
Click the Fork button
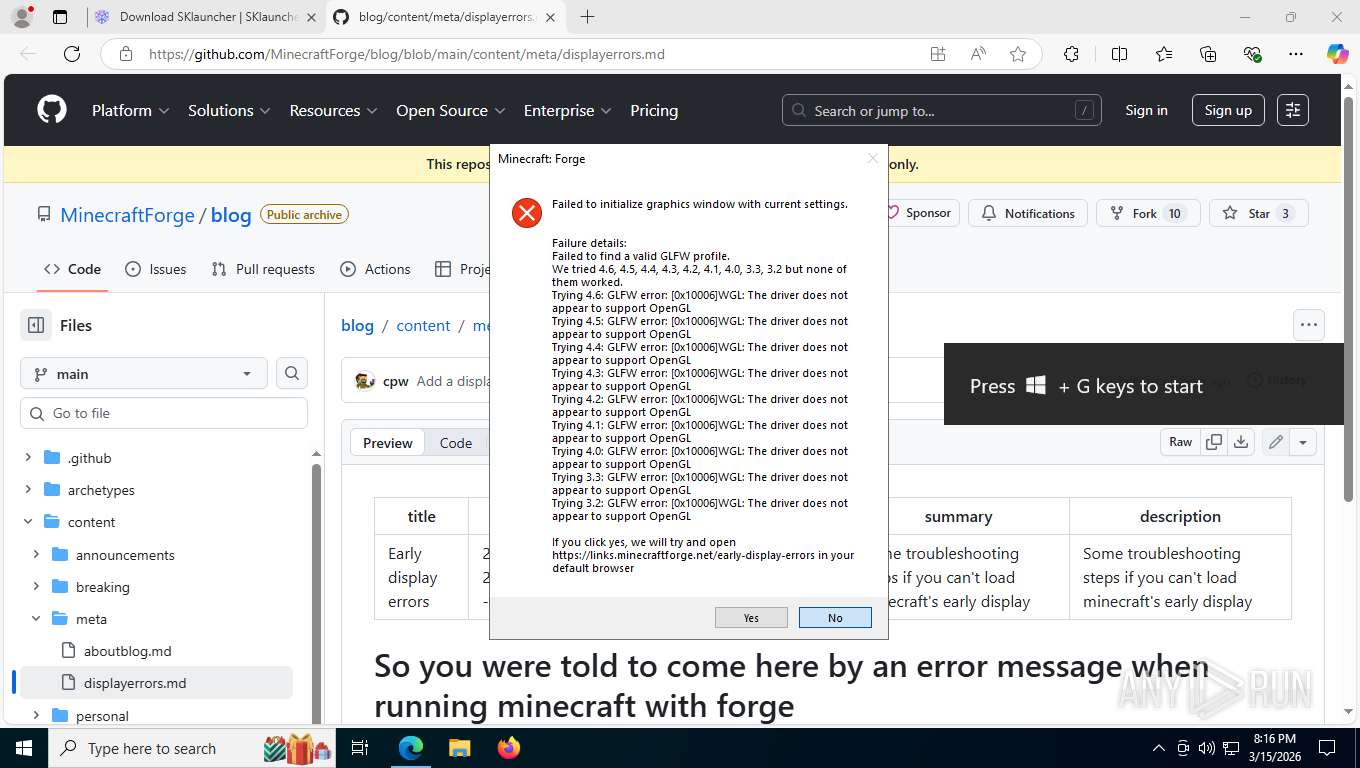(1150, 213)
